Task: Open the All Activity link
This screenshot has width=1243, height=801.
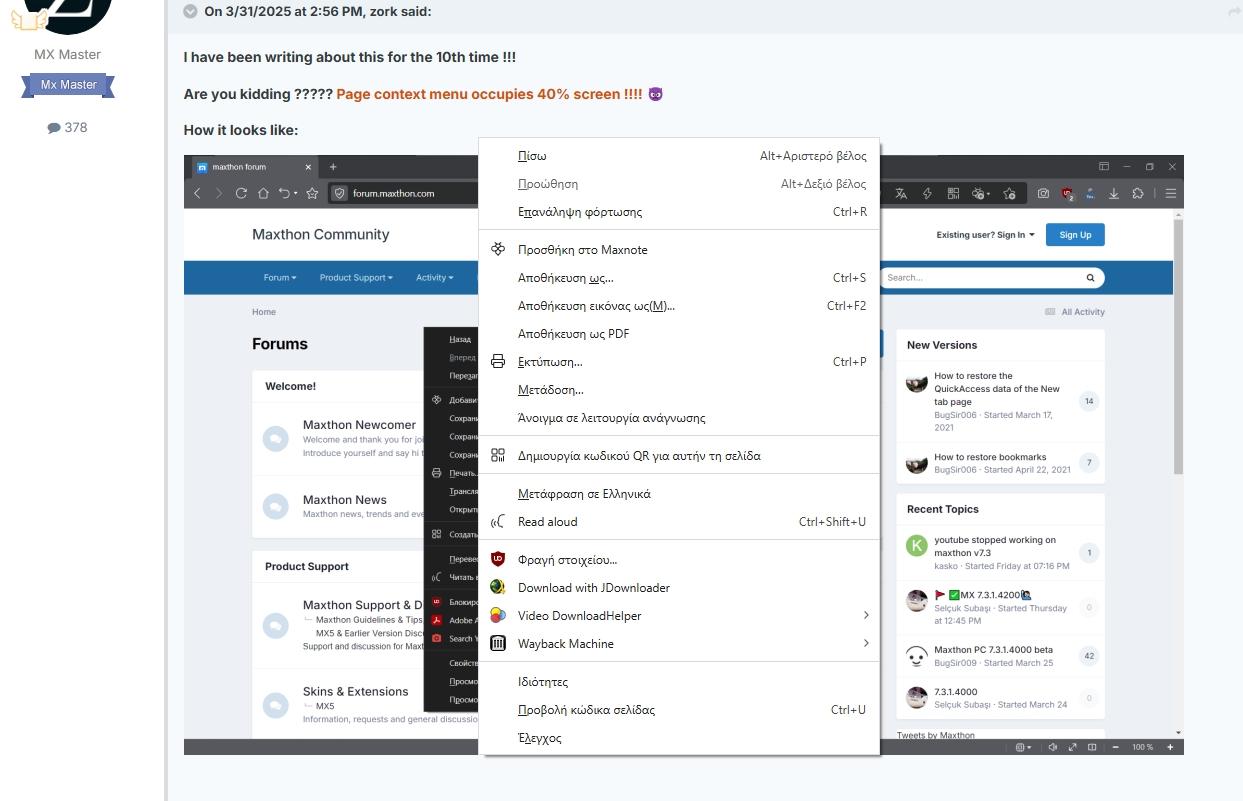Action: [1075, 312]
